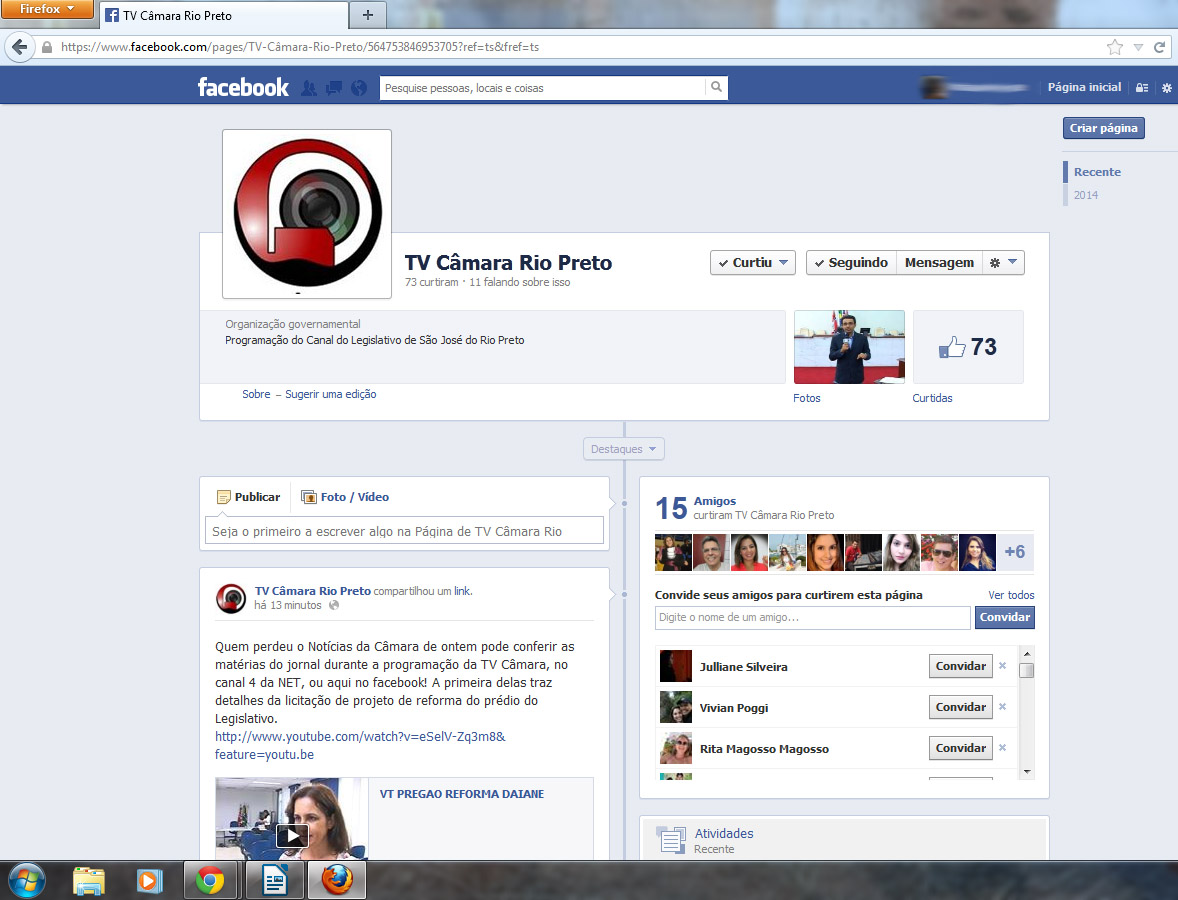Bookmark page with star icon
Viewport: 1178px width, 900px height.
coord(1115,47)
